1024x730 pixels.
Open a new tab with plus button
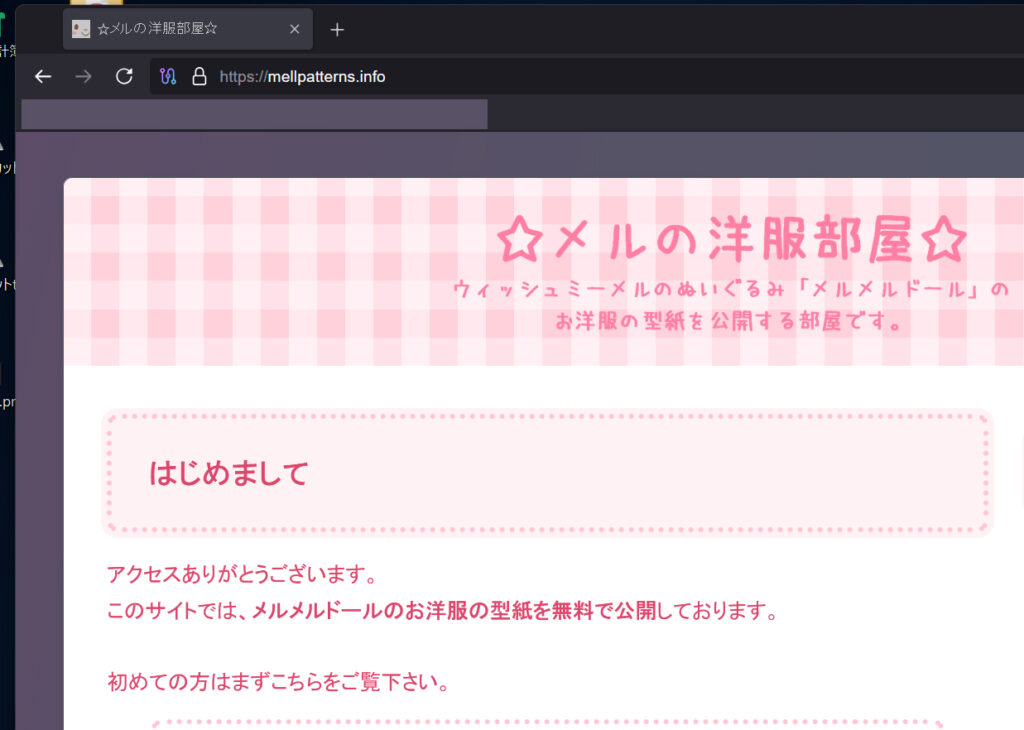[x=337, y=30]
